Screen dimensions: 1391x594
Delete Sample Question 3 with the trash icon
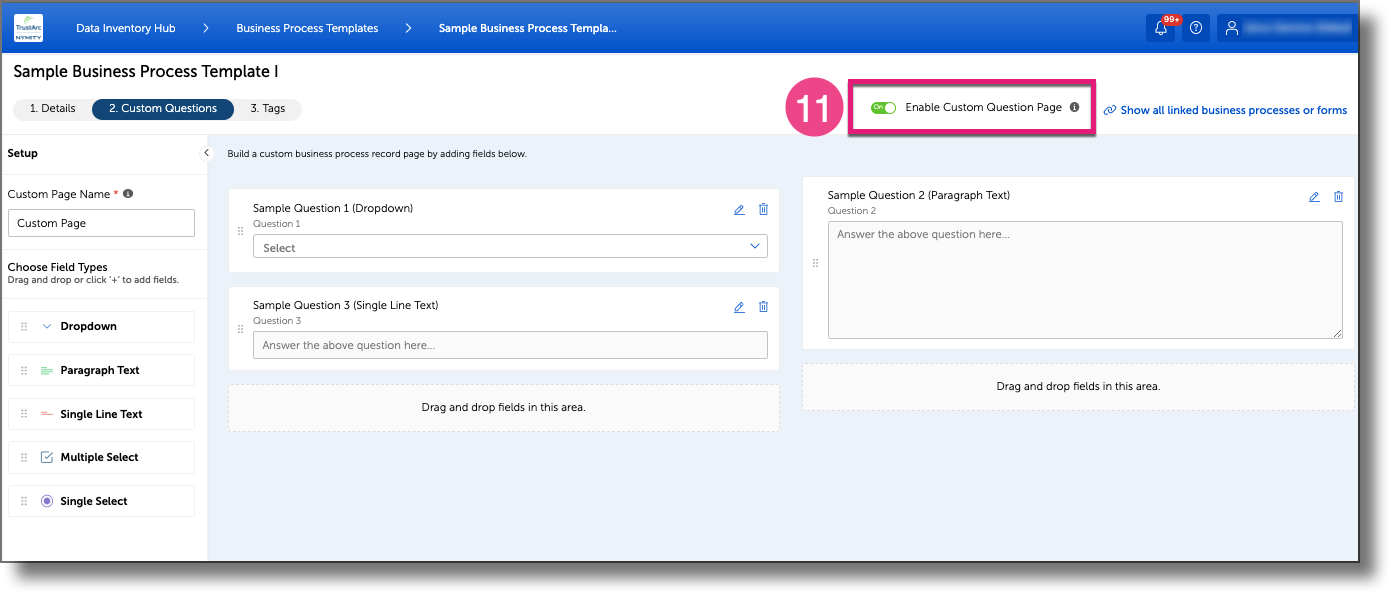click(763, 306)
